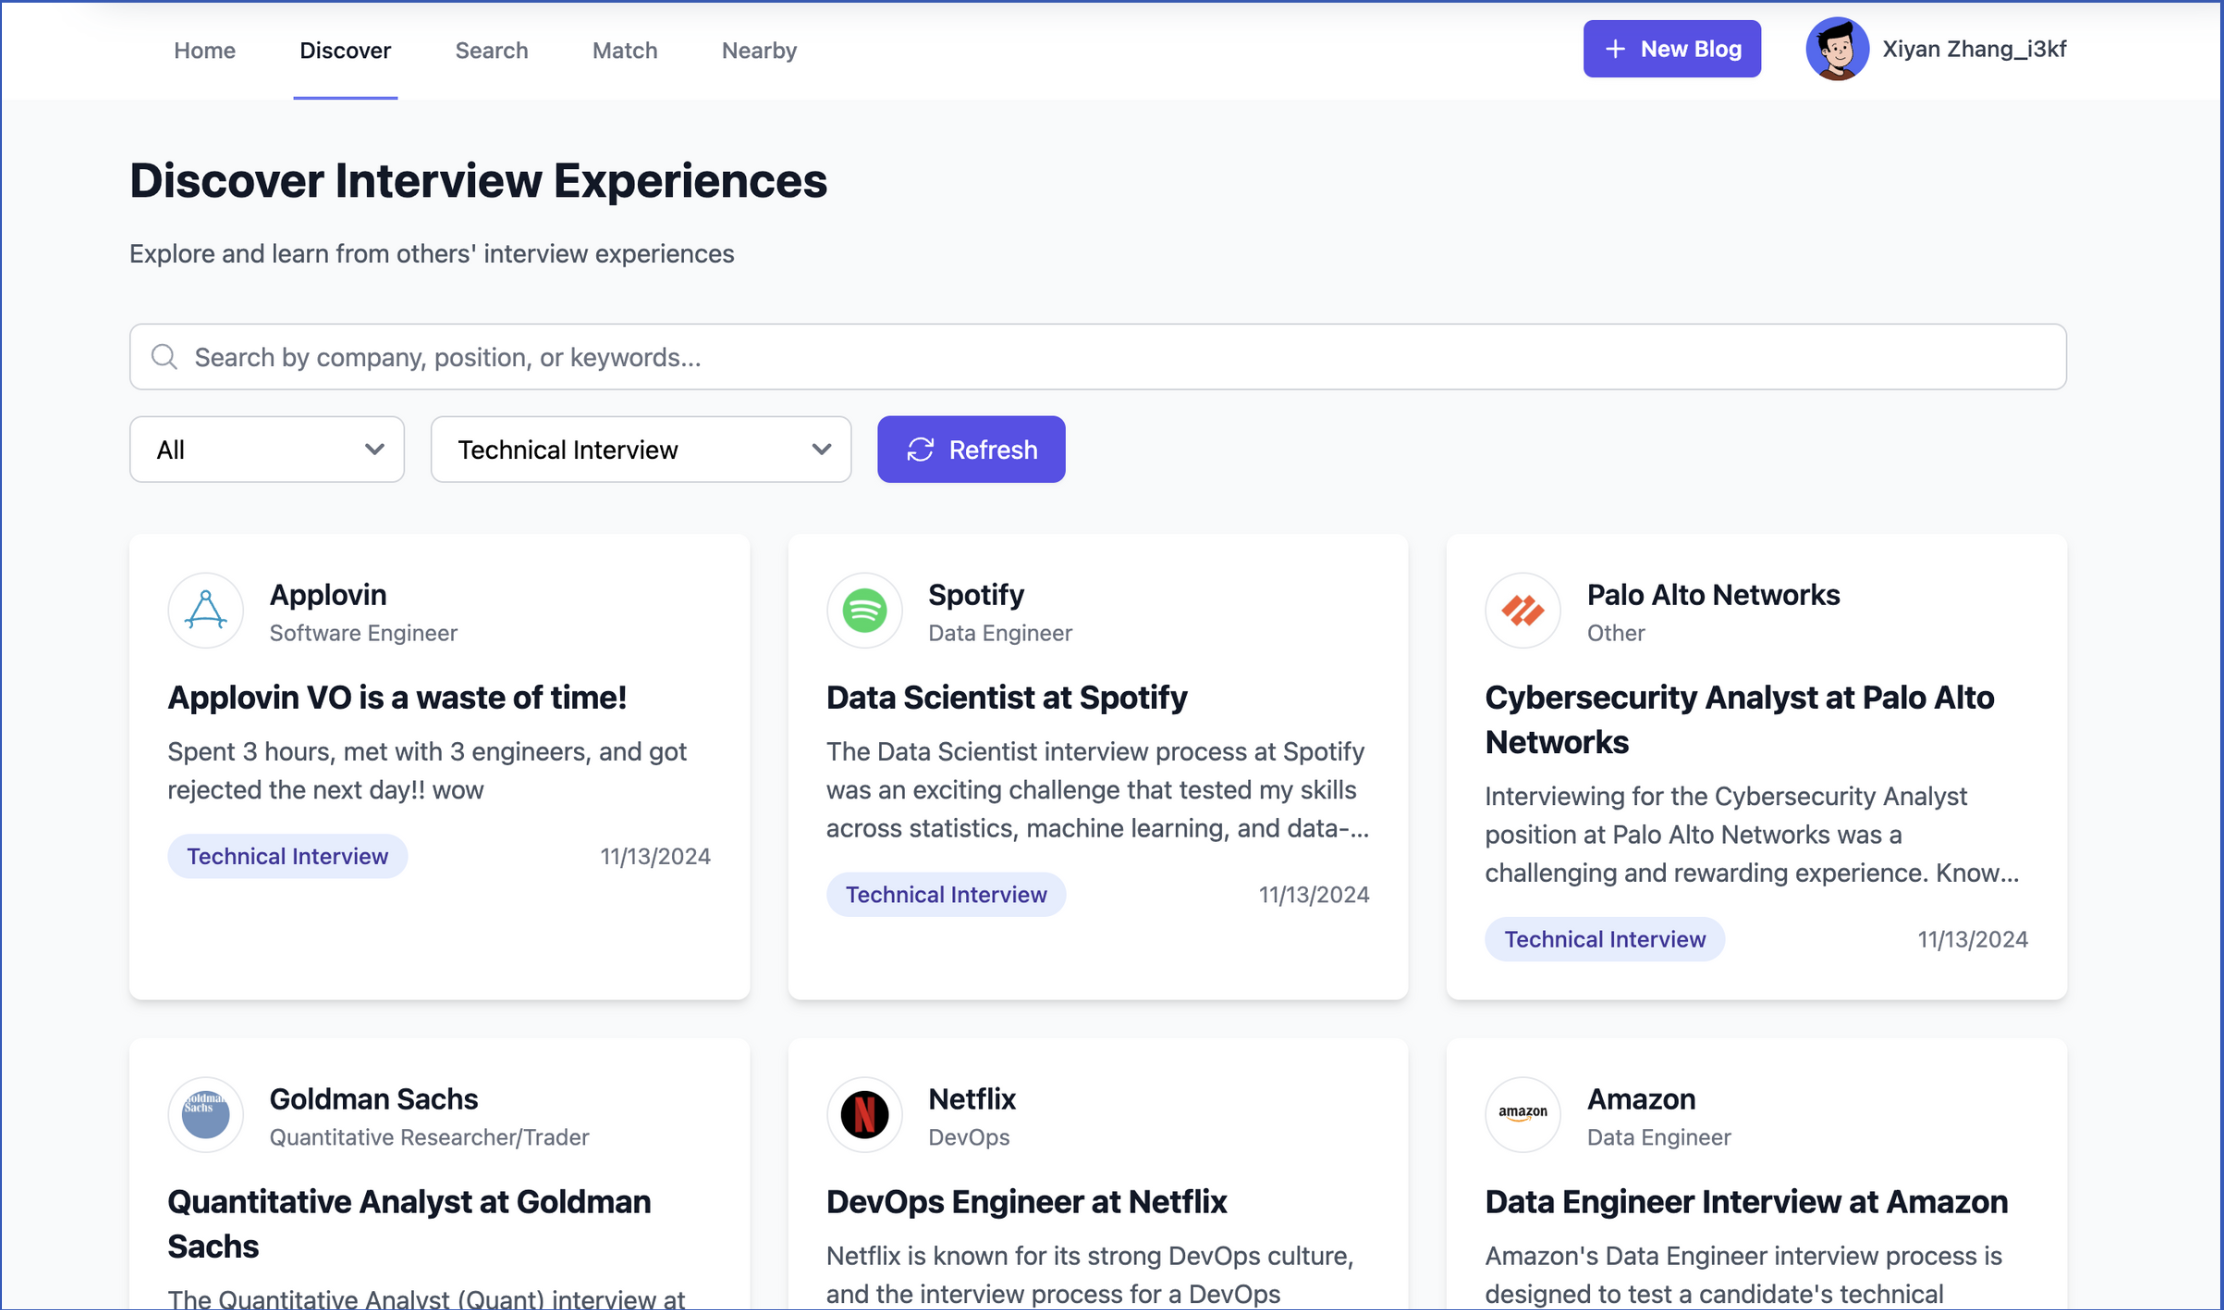
Task: Click the Palo Alto post description excerpt
Action: (x=1751, y=834)
